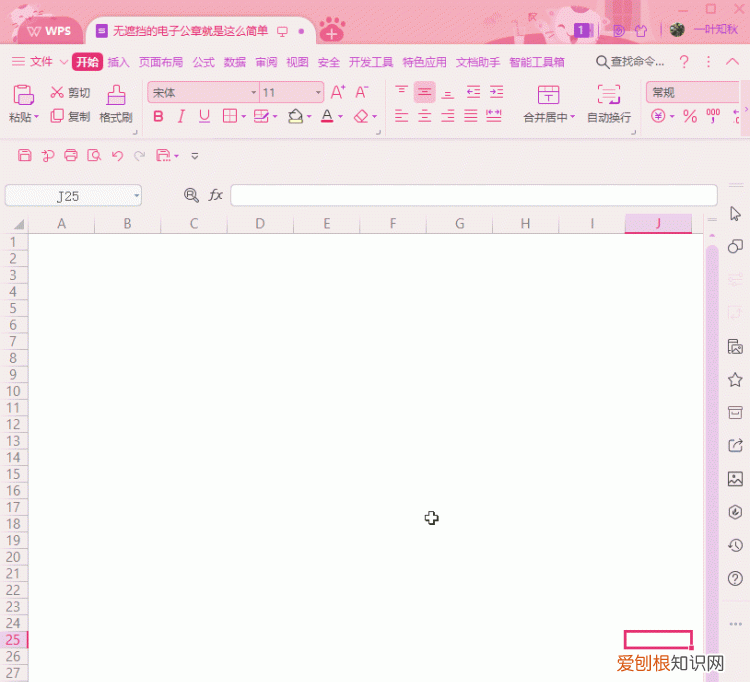Click the distributed alignment icon

tap(494, 116)
